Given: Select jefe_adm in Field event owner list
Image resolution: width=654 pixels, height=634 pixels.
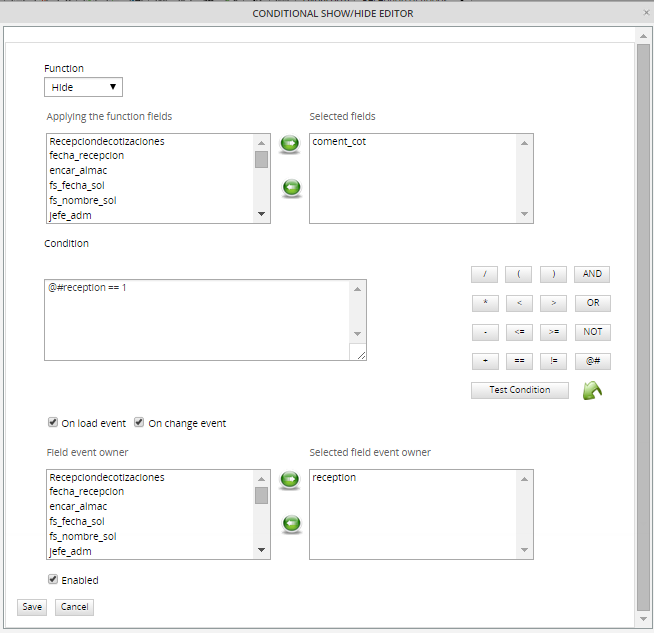Looking at the screenshot, I should (x=71, y=550).
